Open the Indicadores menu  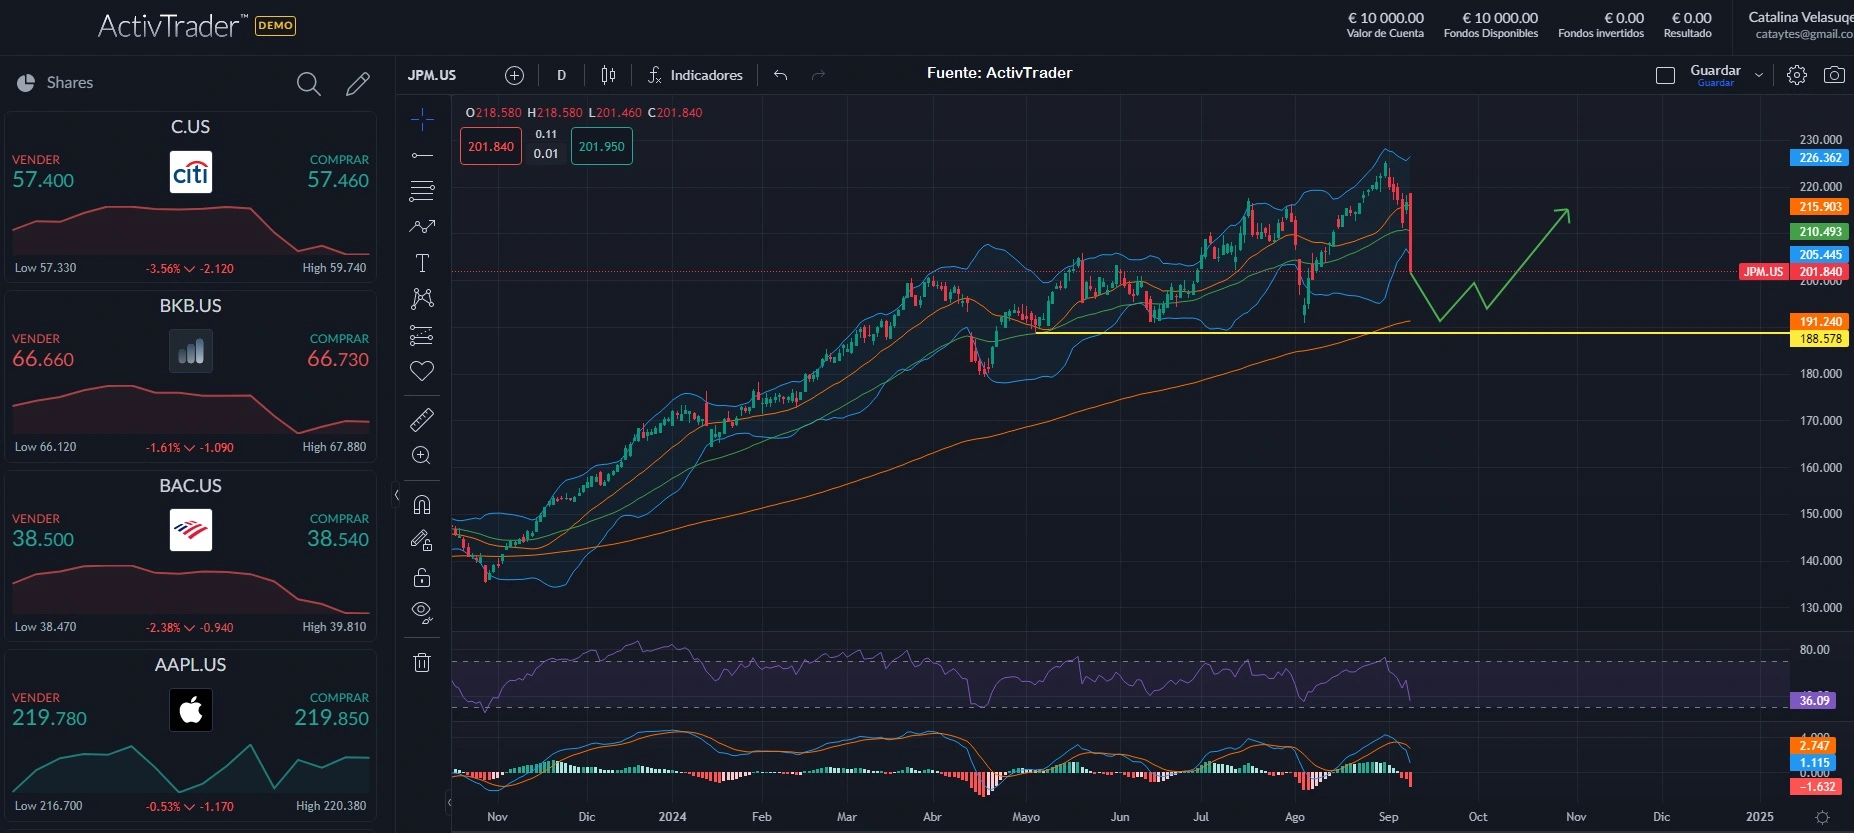[695, 75]
